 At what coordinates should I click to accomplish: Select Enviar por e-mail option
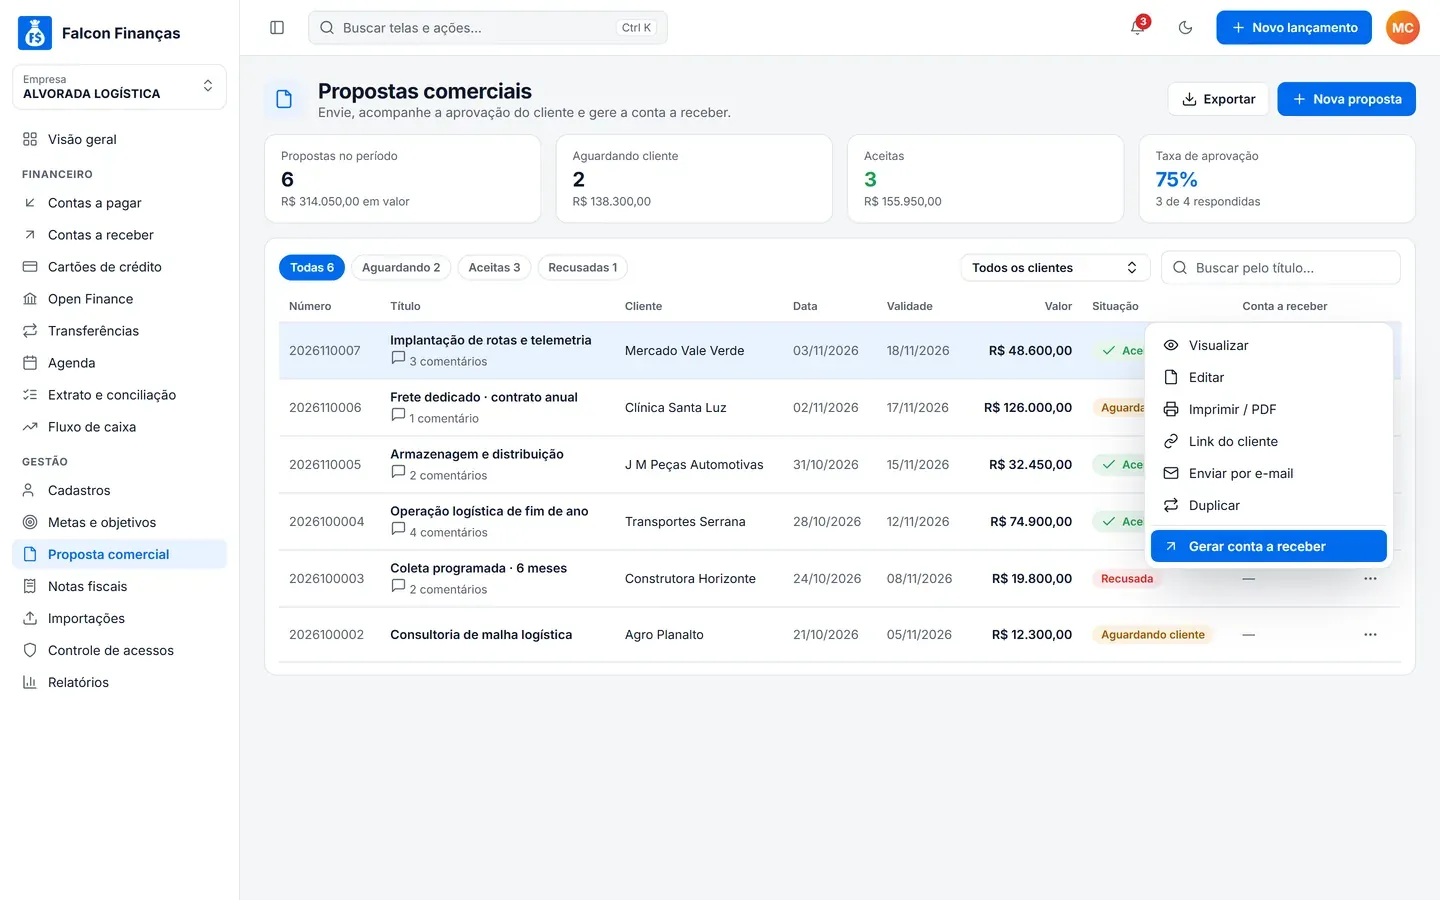coord(1268,473)
